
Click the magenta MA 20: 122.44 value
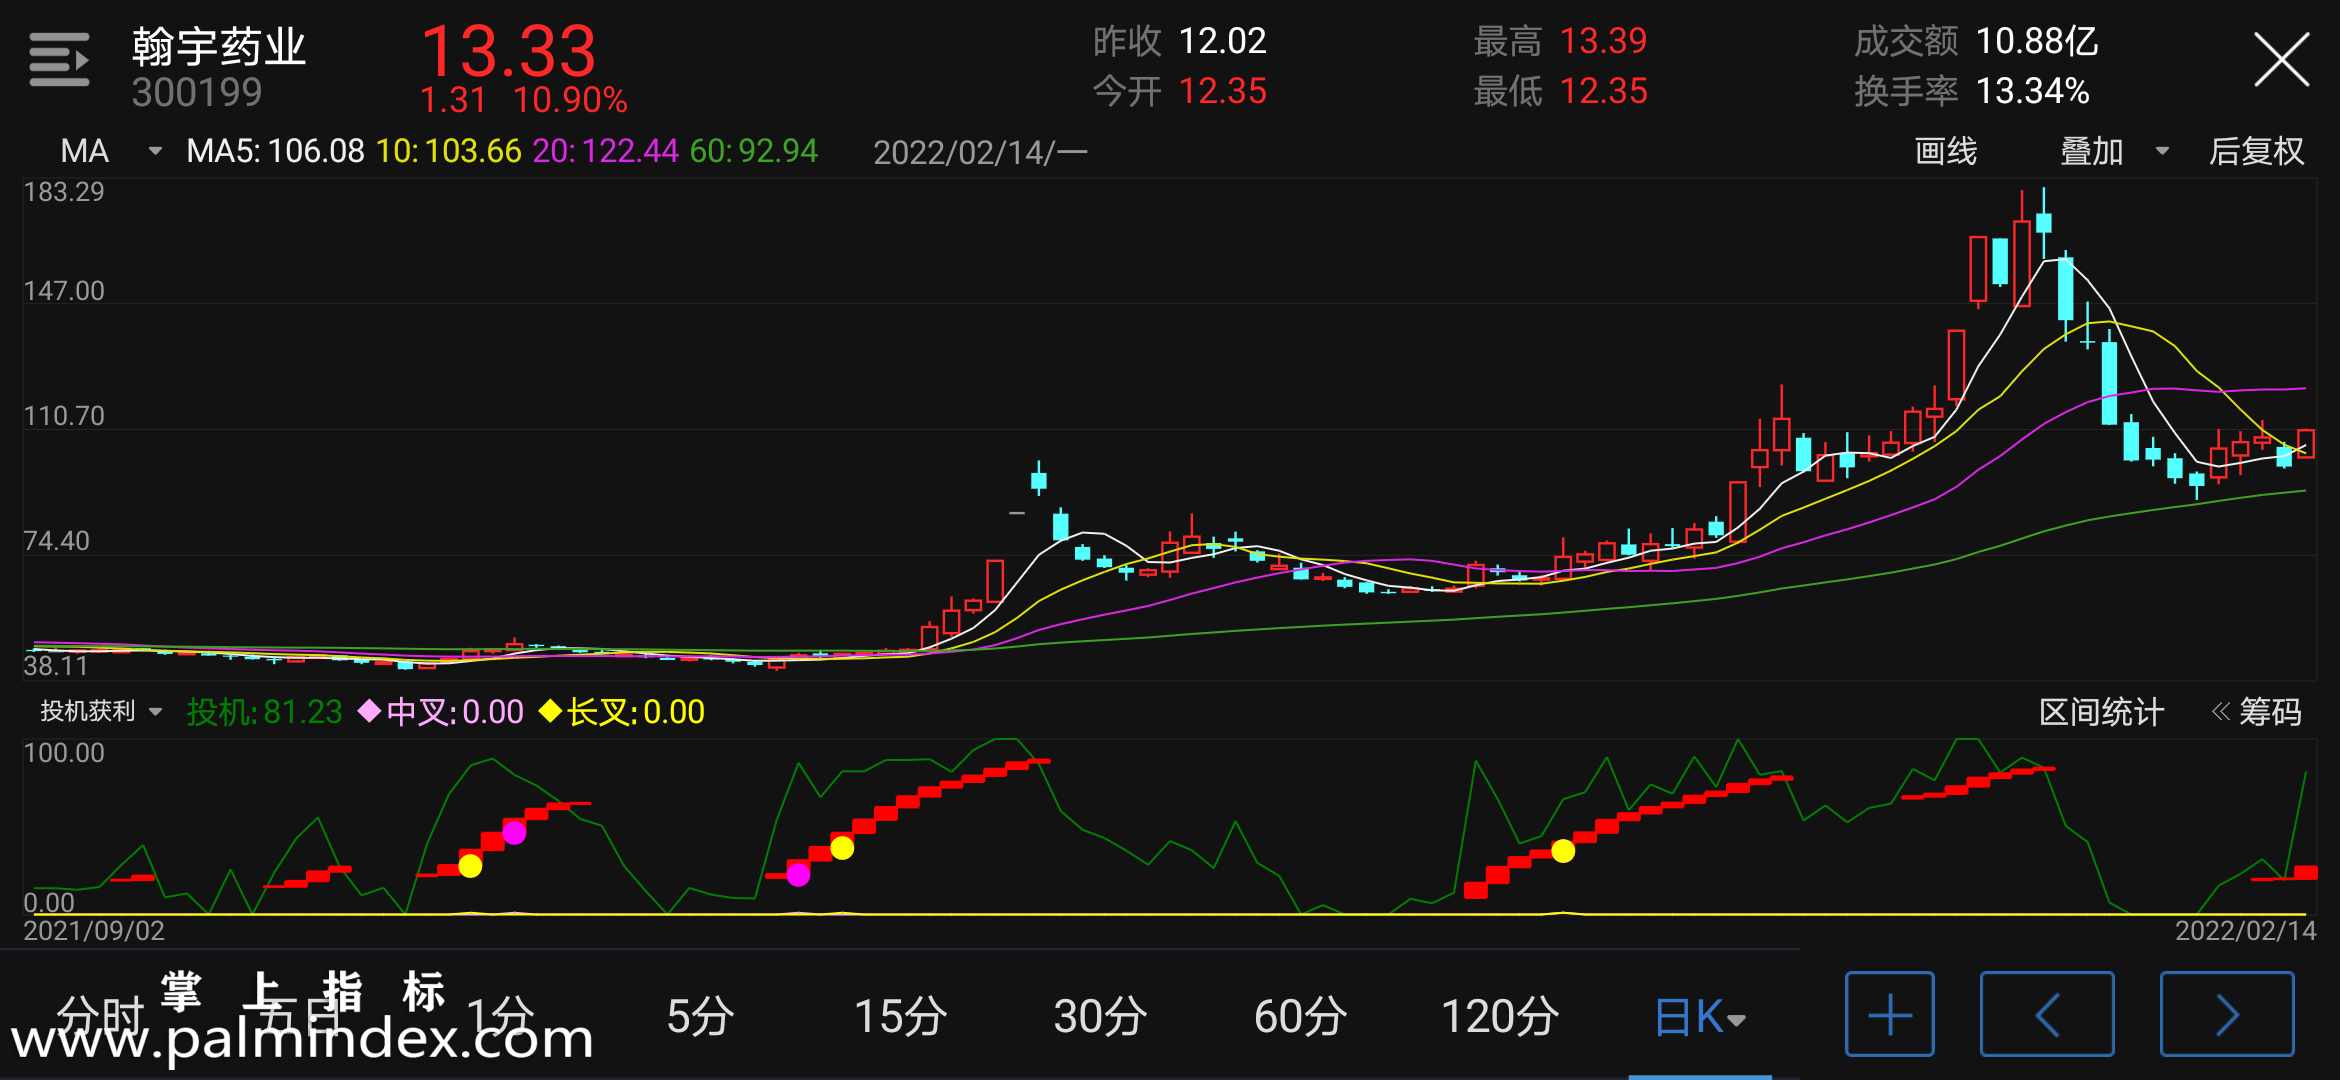click(605, 151)
